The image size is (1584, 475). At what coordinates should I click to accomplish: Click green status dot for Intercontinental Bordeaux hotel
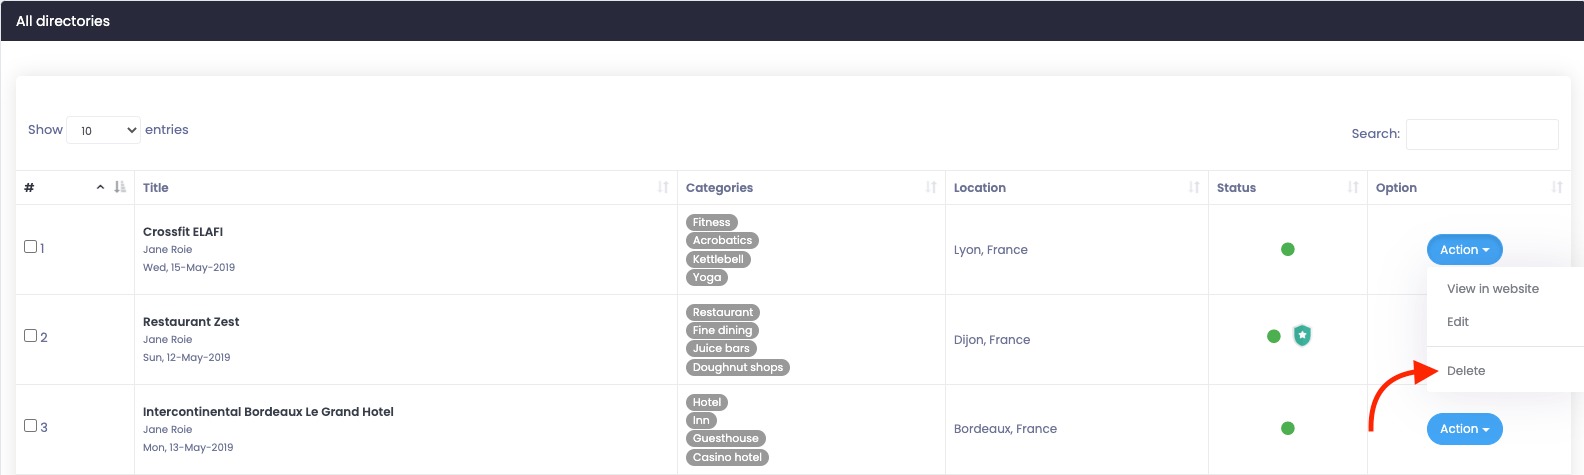click(1288, 428)
